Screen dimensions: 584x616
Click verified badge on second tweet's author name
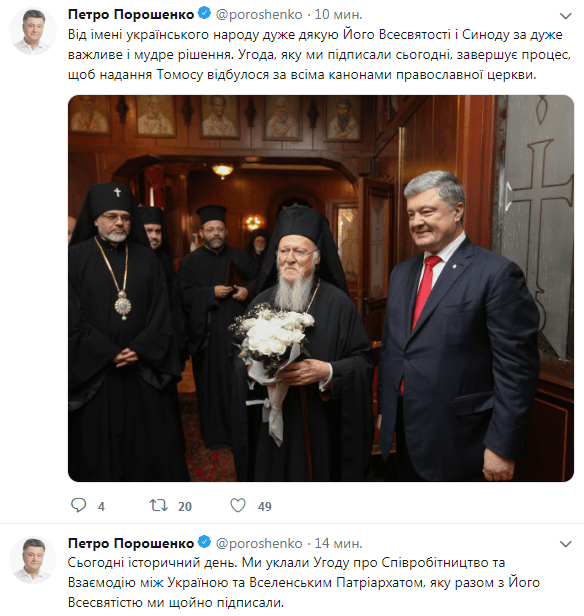pyautogui.click(x=204, y=542)
